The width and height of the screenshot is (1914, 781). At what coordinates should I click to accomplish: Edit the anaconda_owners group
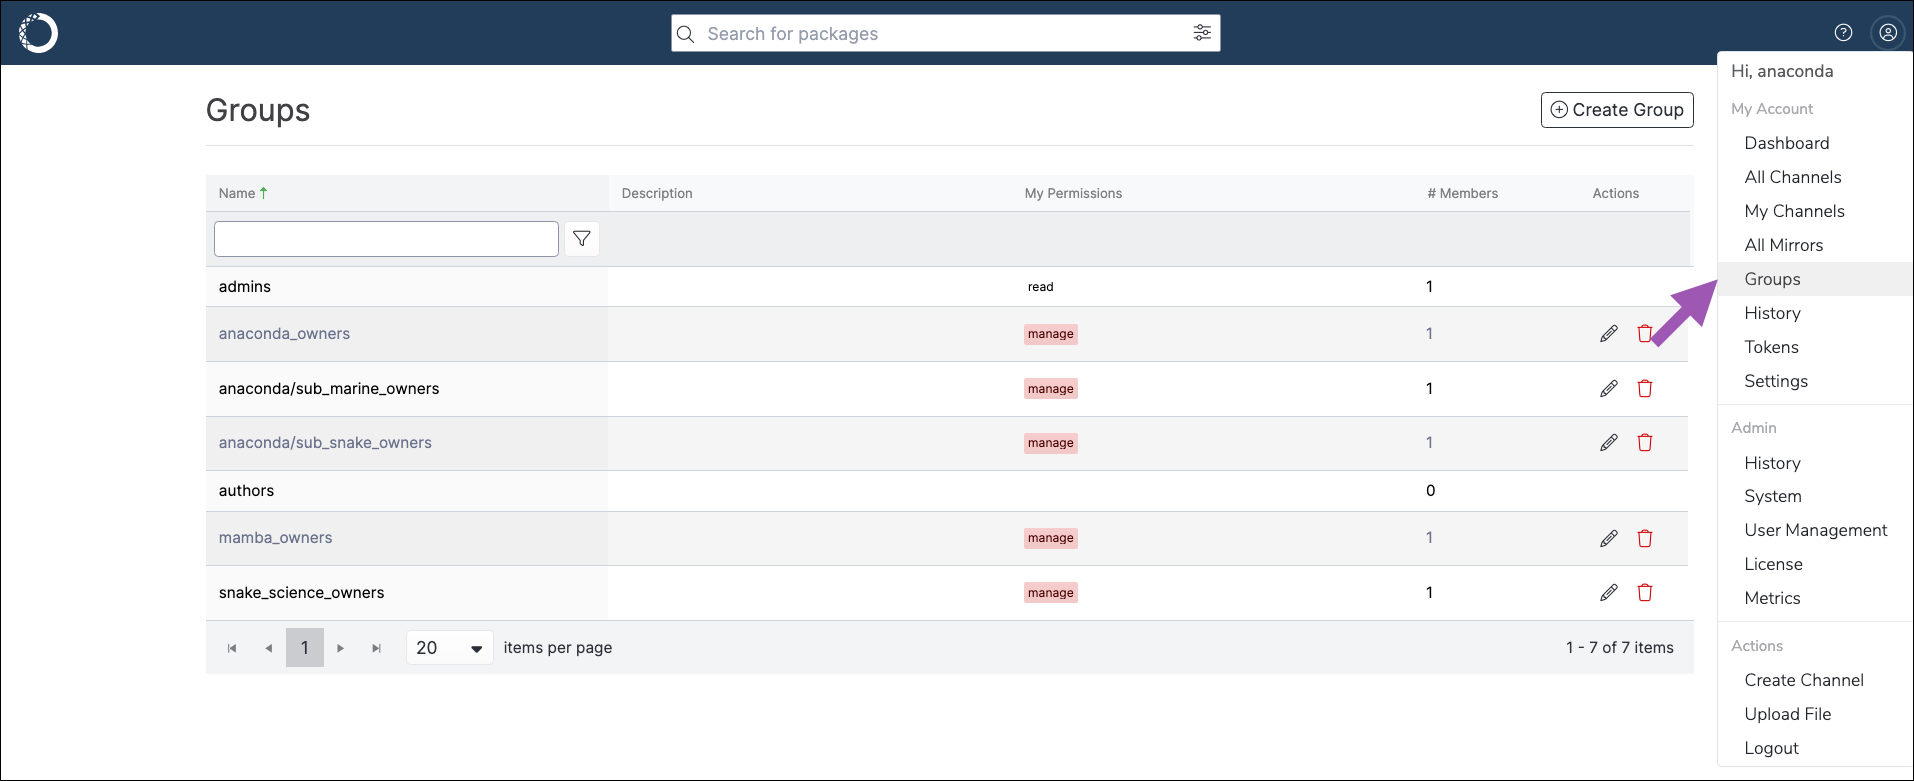coord(1609,334)
